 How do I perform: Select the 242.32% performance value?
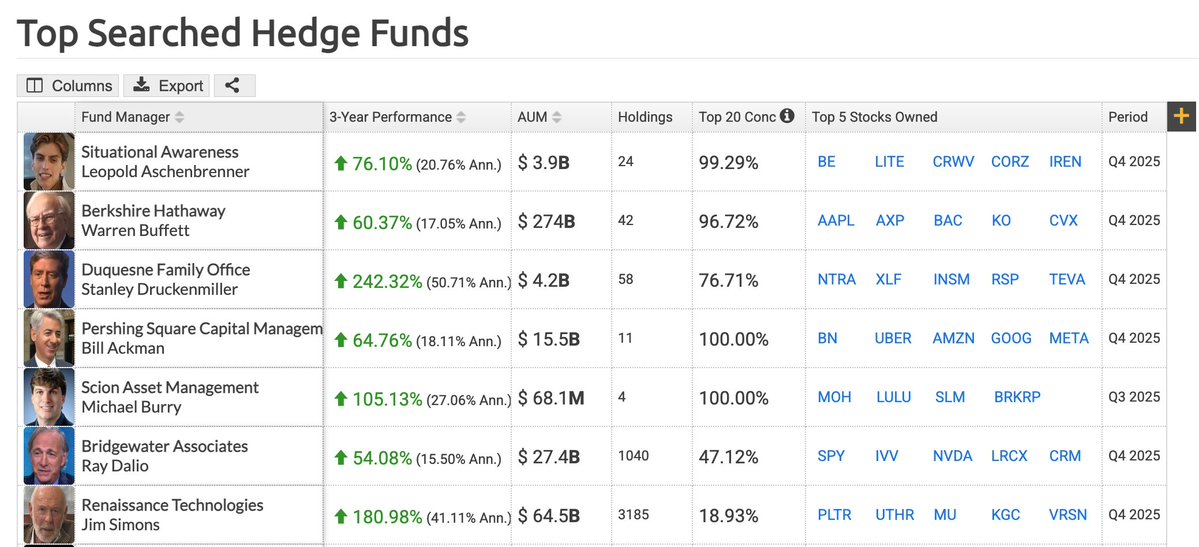click(387, 282)
